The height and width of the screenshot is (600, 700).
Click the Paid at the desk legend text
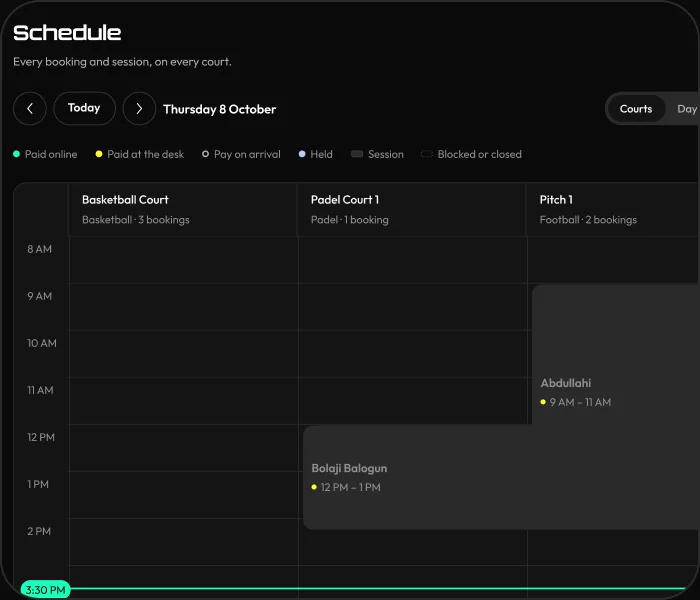tap(146, 154)
